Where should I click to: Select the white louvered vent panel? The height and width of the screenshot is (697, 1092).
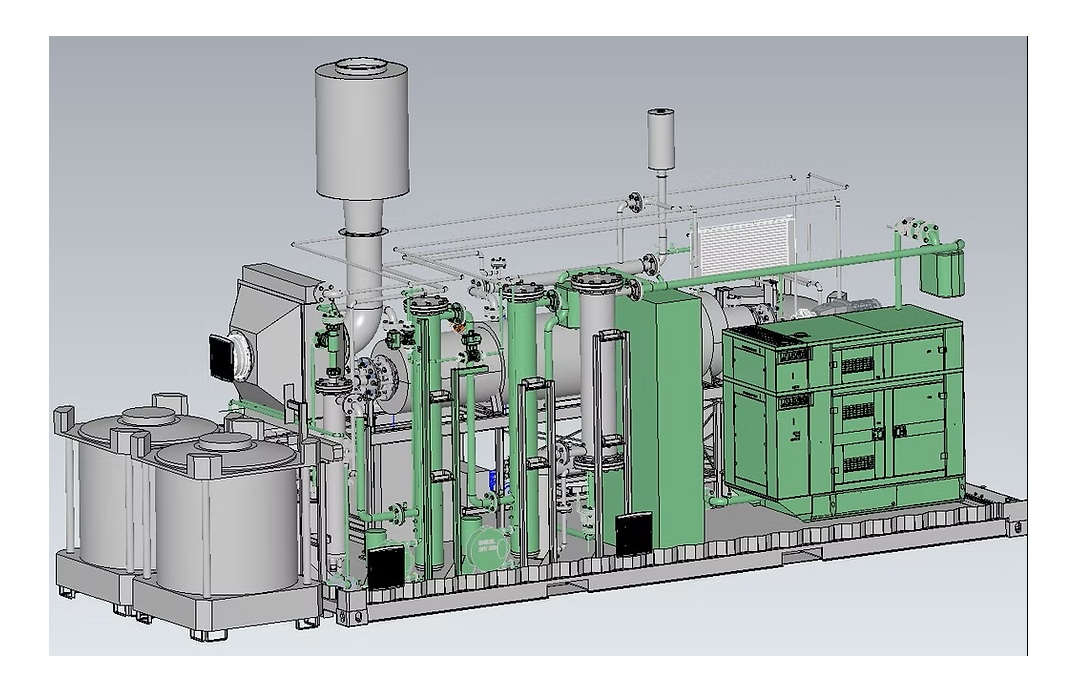point(740,246)
